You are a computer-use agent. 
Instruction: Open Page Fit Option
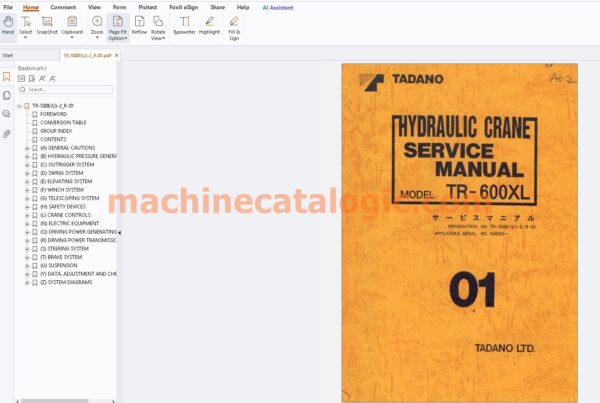point(118,28)
